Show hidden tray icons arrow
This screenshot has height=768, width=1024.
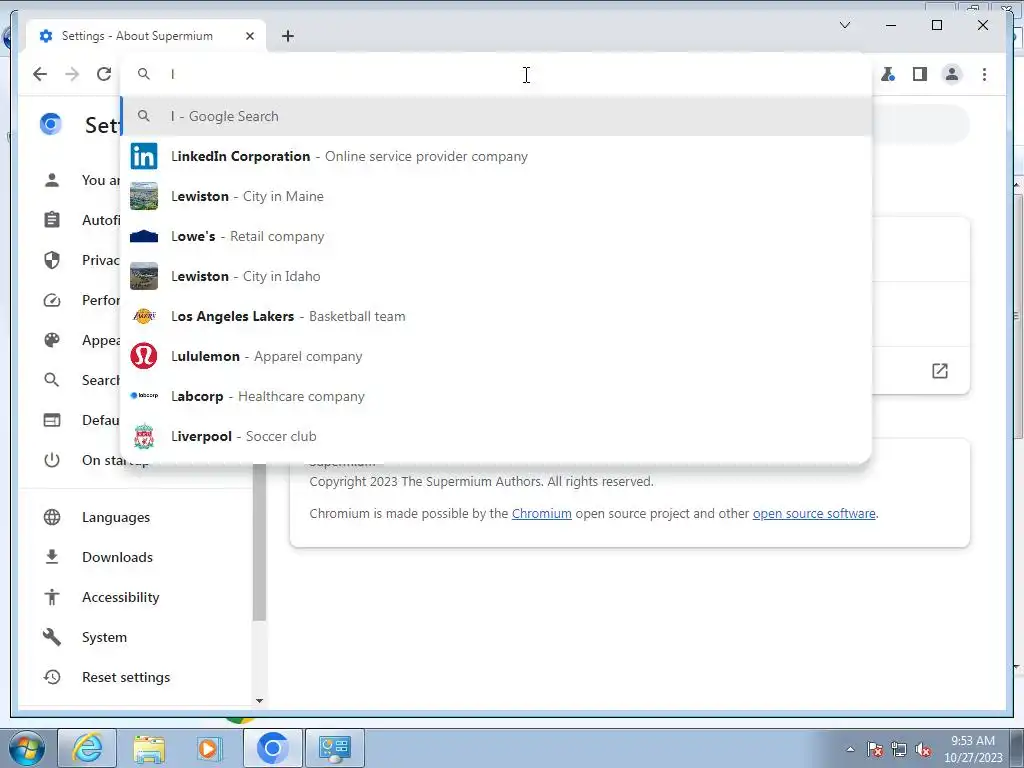(850, 750)
